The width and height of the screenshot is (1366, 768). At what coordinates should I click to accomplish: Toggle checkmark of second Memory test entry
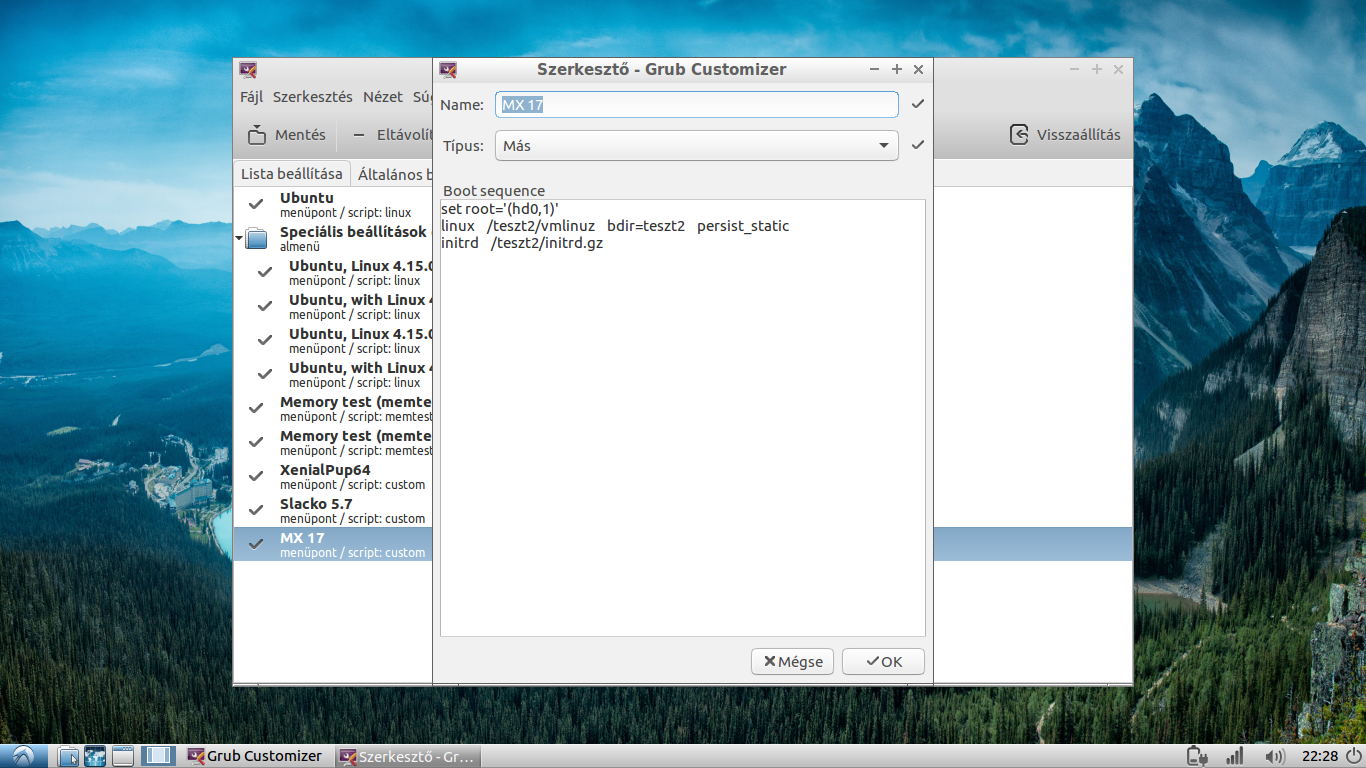tap(256, 442)
